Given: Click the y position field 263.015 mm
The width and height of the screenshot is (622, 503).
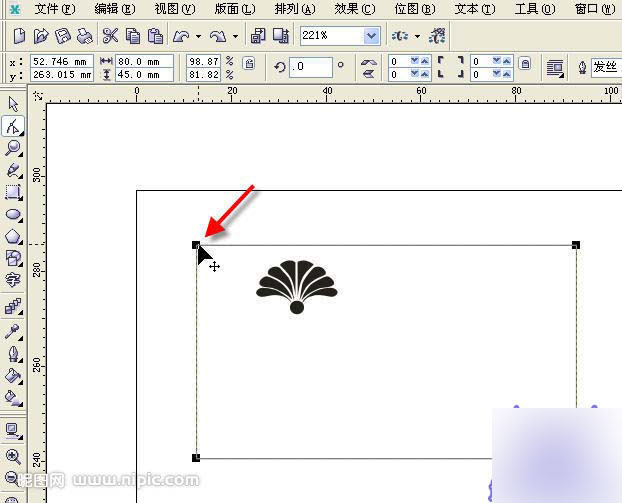Looking at the screenshot, I should [62, 75].
